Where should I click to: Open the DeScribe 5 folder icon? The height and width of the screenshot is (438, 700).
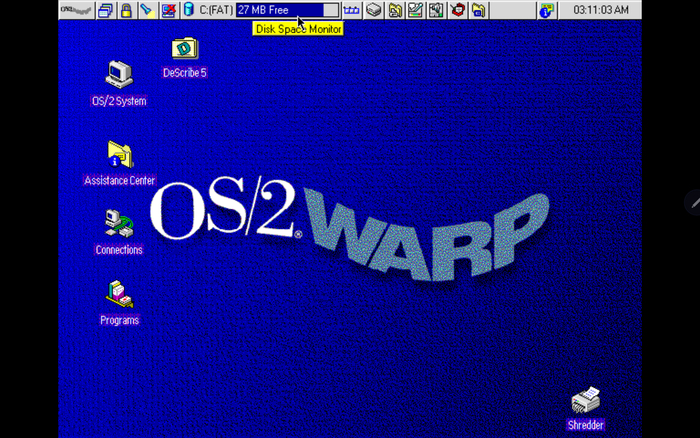click(x=185, y=48)
